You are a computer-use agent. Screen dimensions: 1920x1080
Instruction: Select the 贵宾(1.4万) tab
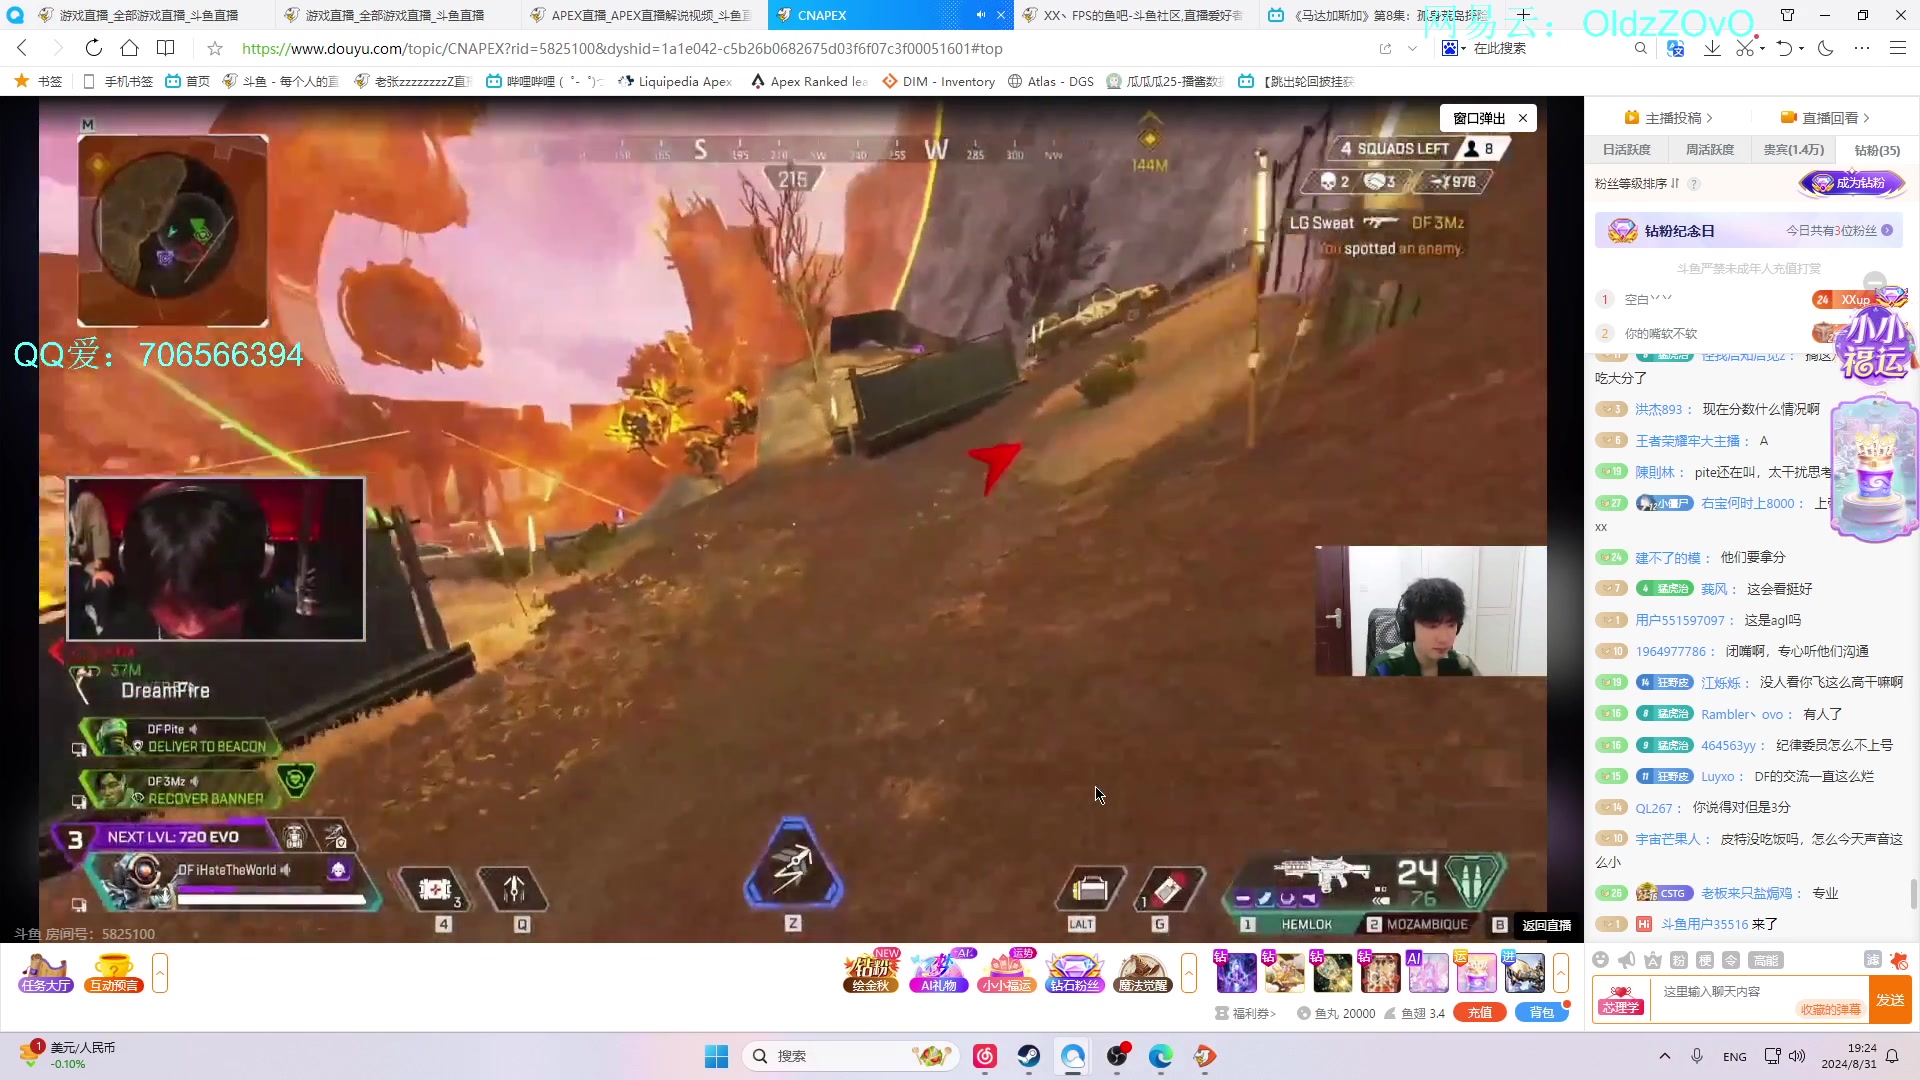tap(1793, 150)
